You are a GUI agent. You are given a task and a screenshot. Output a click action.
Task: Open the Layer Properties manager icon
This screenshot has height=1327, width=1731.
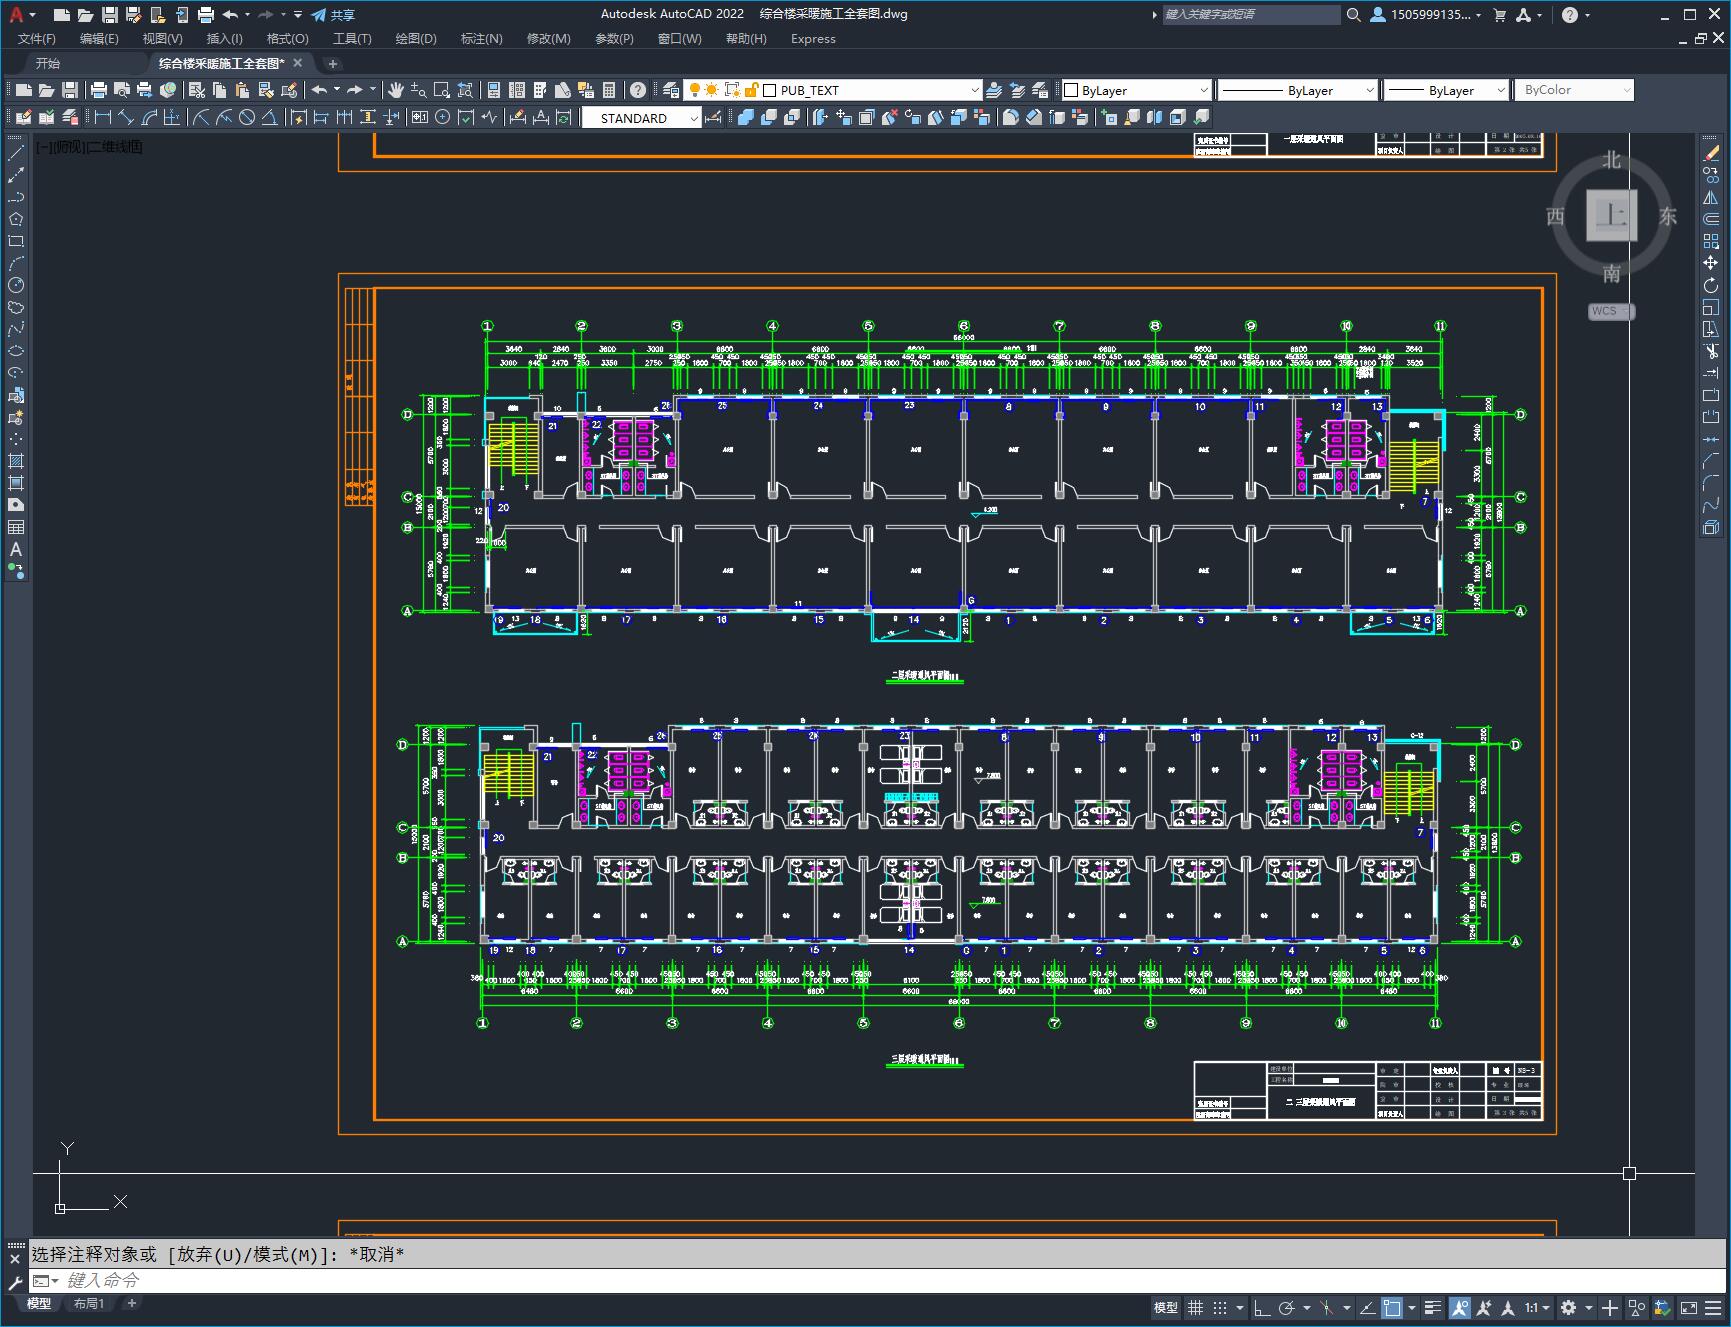pos(670,90)
